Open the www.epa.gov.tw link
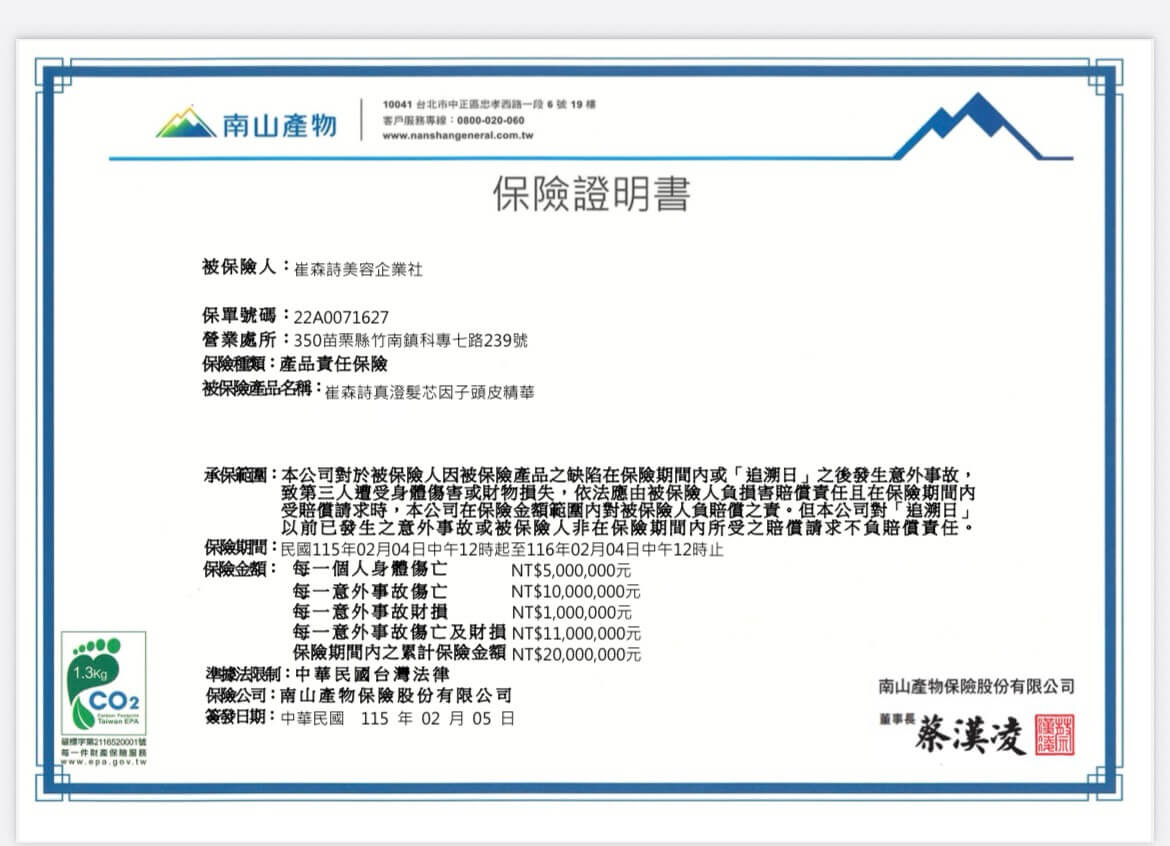 point(103,762)
